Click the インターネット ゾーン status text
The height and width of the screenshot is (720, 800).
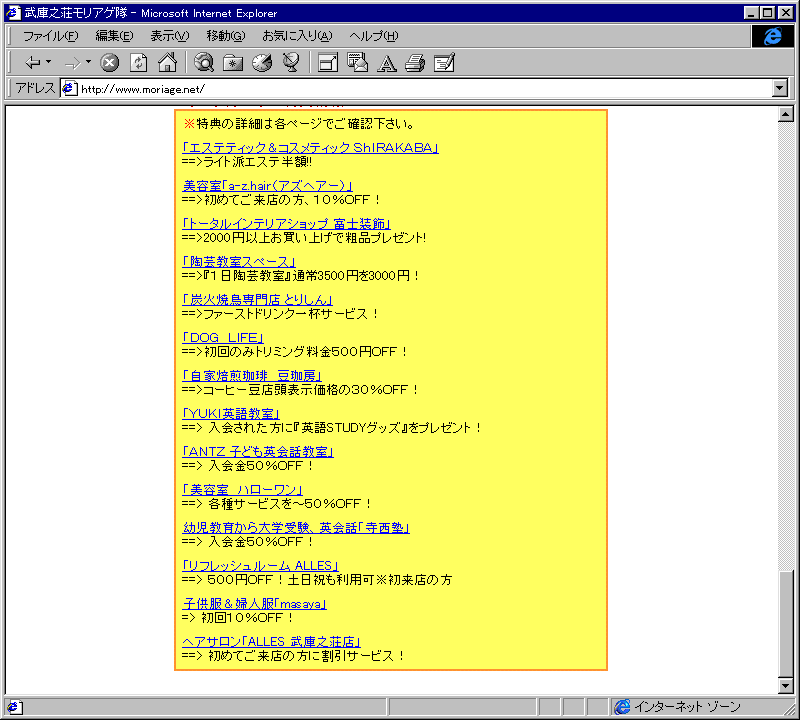tap(687, 707)
